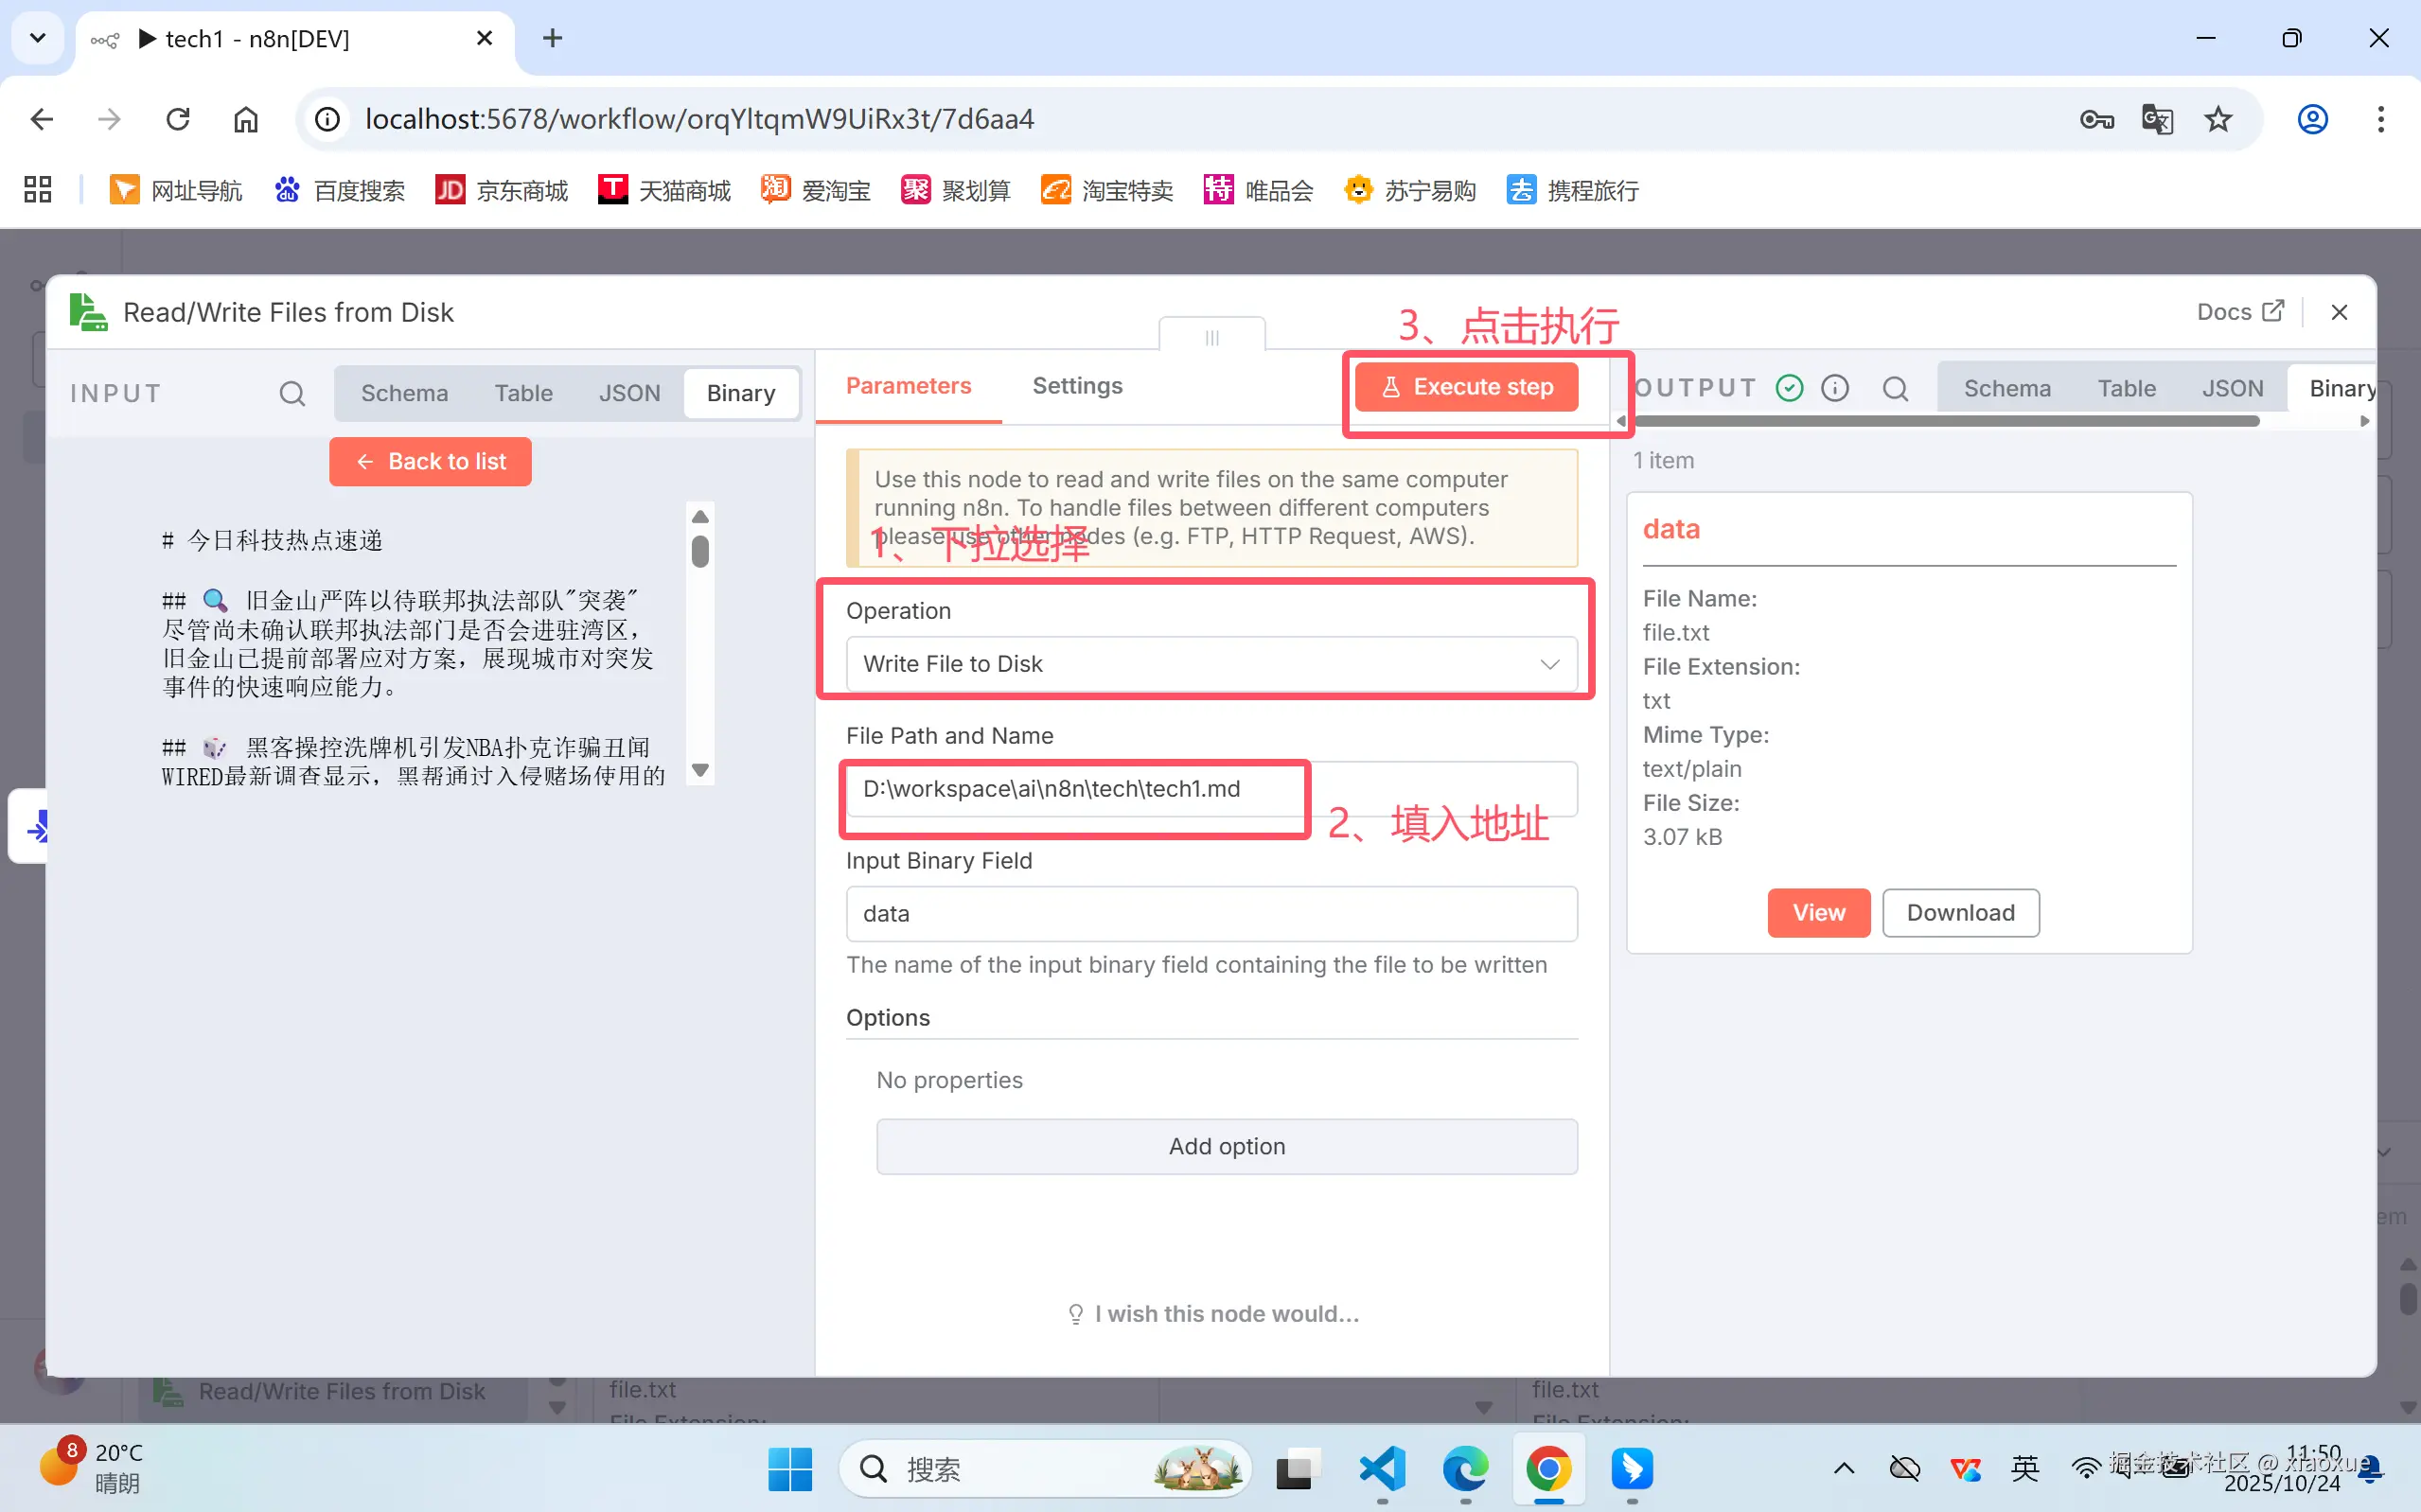2421x1512 pixels.
Task: Open the search in the INPUT panel
Action: point(291,393)
